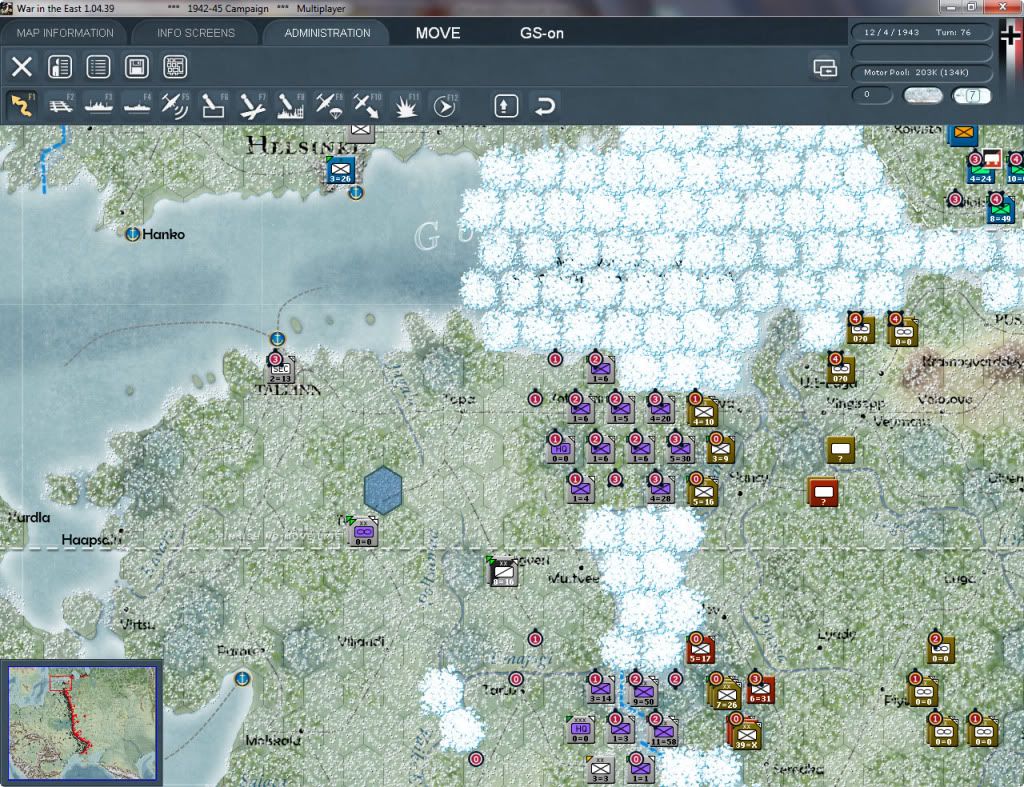The image size is (1024, 787).
Task: Open the INFO SCREENS tab
Action: (x=195, y=33)
